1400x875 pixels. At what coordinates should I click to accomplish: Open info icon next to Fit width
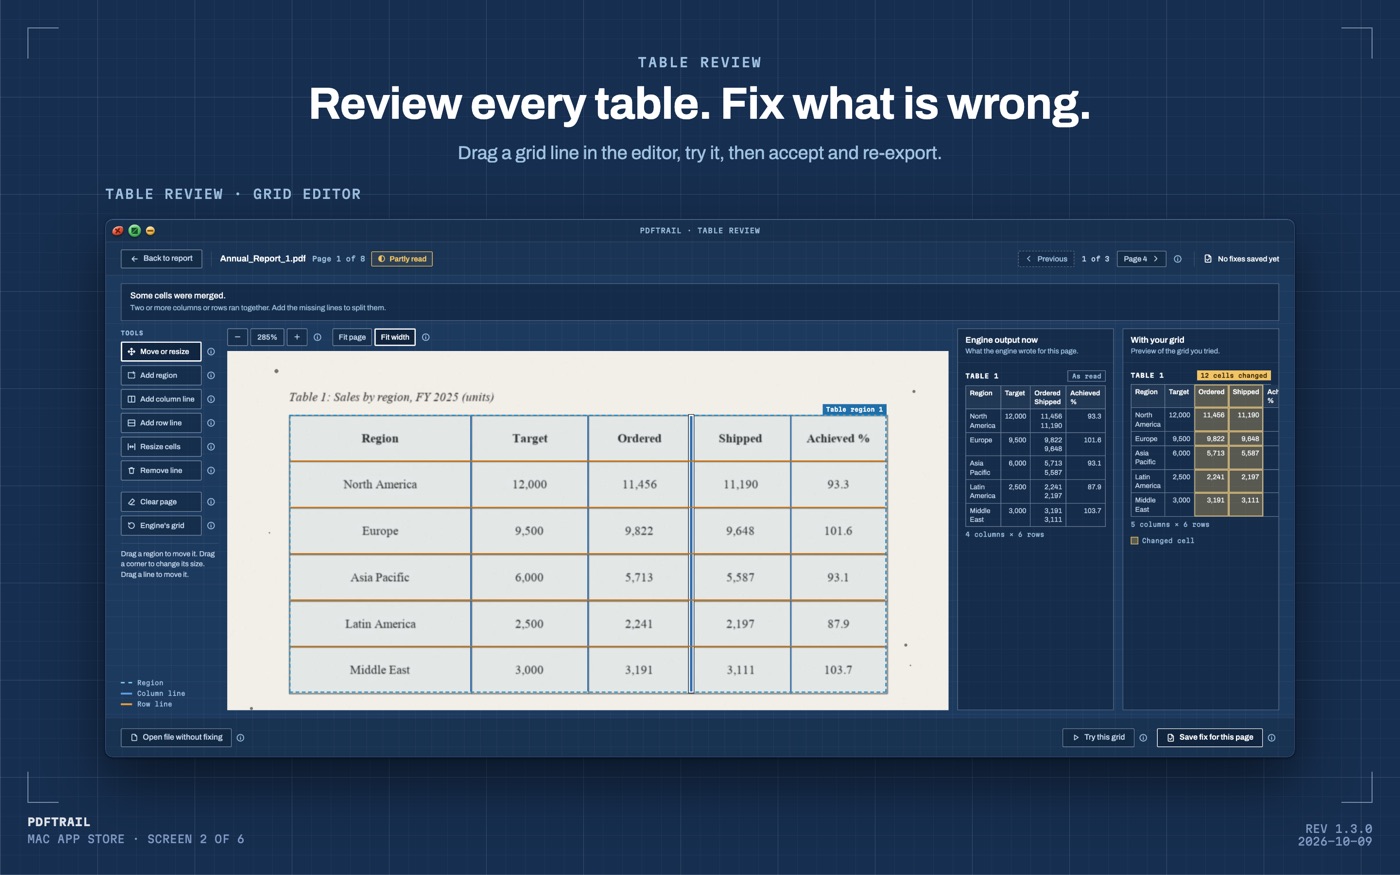click(x=426, y=337)
